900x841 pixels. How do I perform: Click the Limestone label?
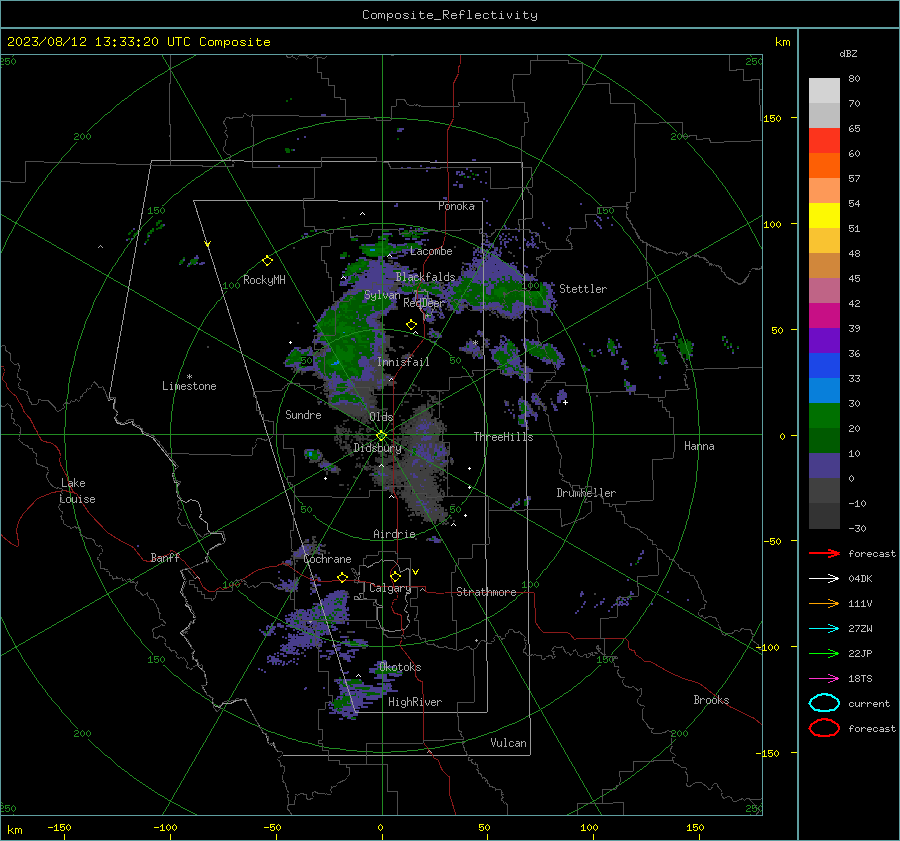pyautogui.click(x=189, y=386)
